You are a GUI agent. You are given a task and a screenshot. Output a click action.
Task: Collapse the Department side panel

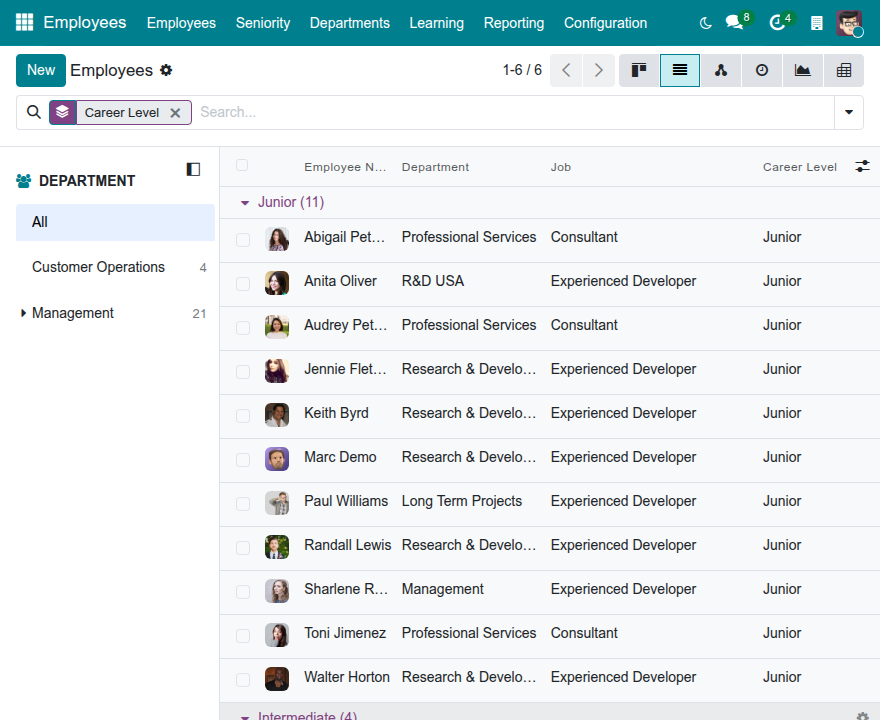click(193, 169)
